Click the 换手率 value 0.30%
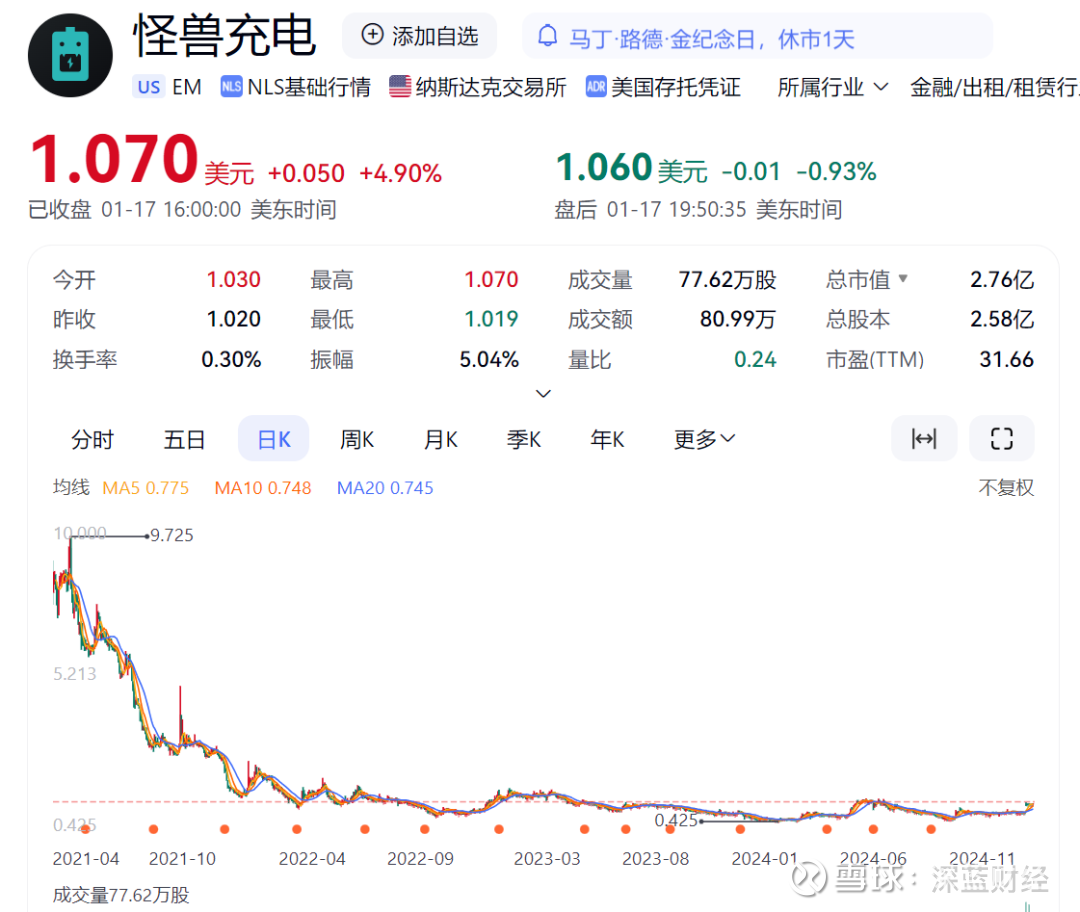1080x912 pixels. click(231, 359)
